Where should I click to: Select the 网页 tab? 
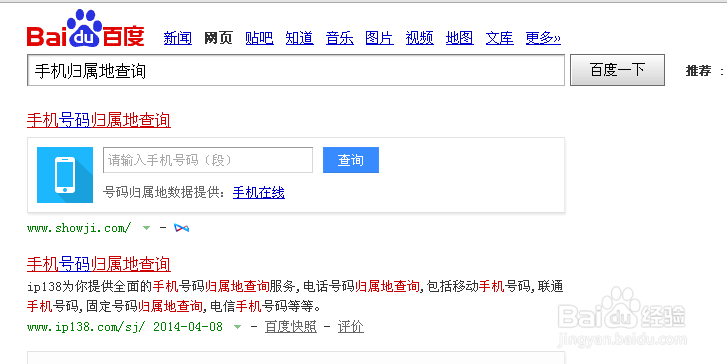(218, 38)
